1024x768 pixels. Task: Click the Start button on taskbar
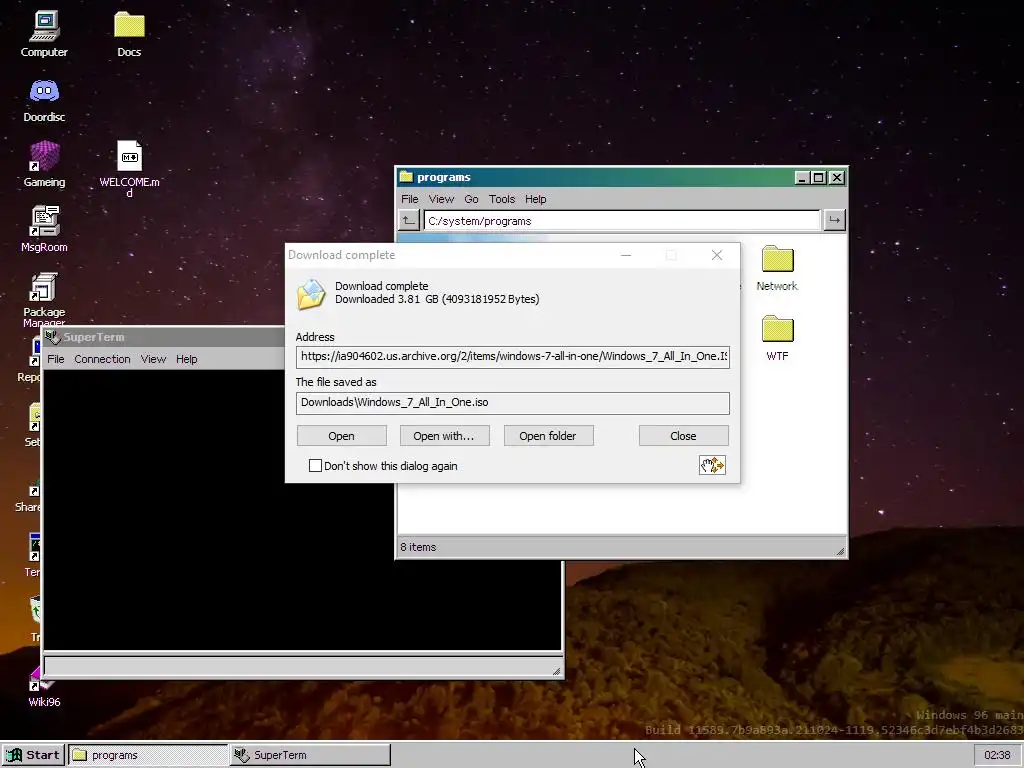pyautogui.click(x=33, y=755)
